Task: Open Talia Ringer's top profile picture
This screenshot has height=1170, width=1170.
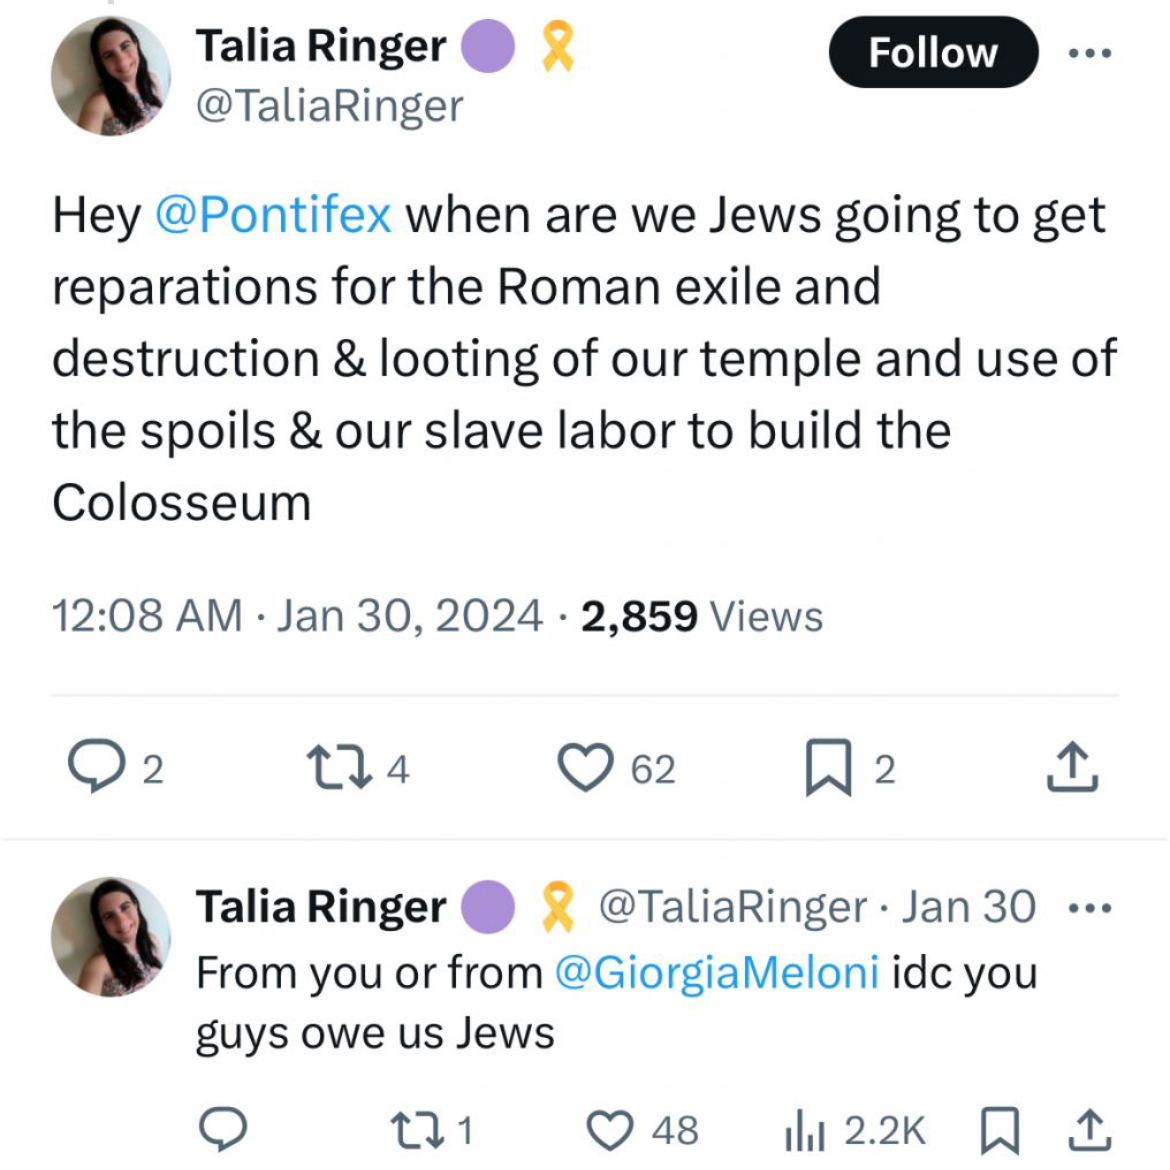Action: tap(110, 75)
